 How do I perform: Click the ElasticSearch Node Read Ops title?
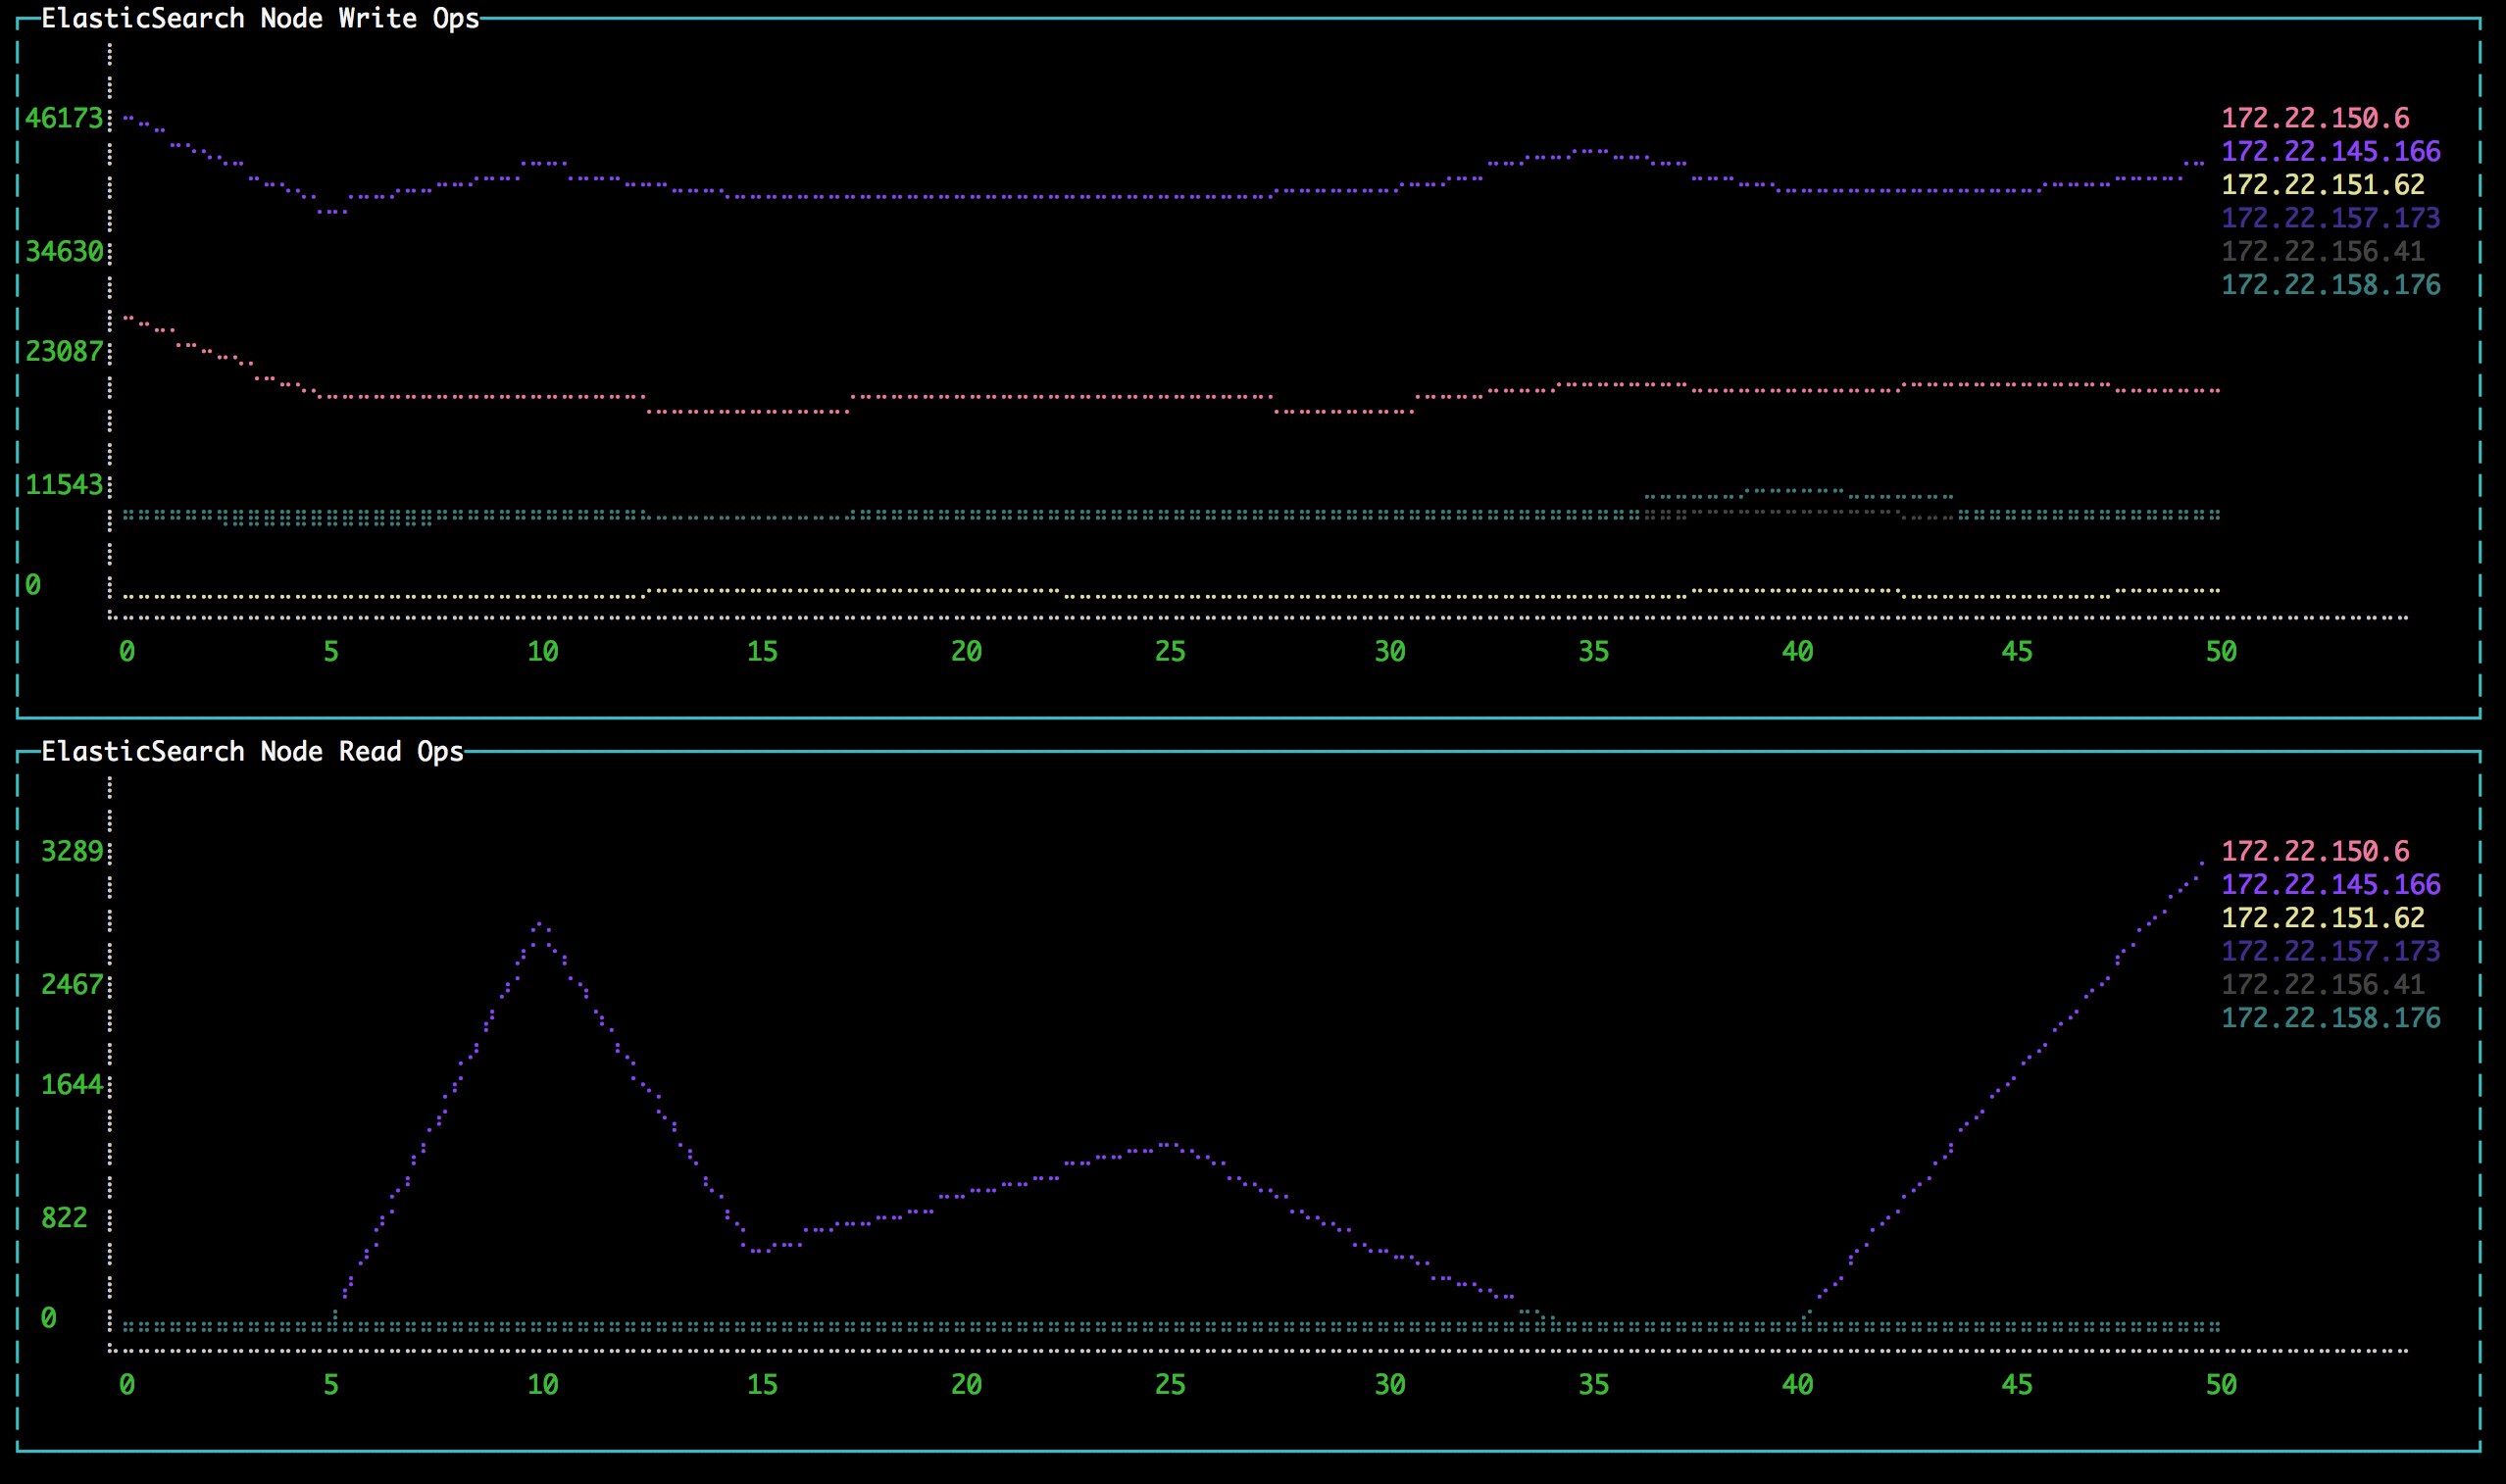click(252, 751)
